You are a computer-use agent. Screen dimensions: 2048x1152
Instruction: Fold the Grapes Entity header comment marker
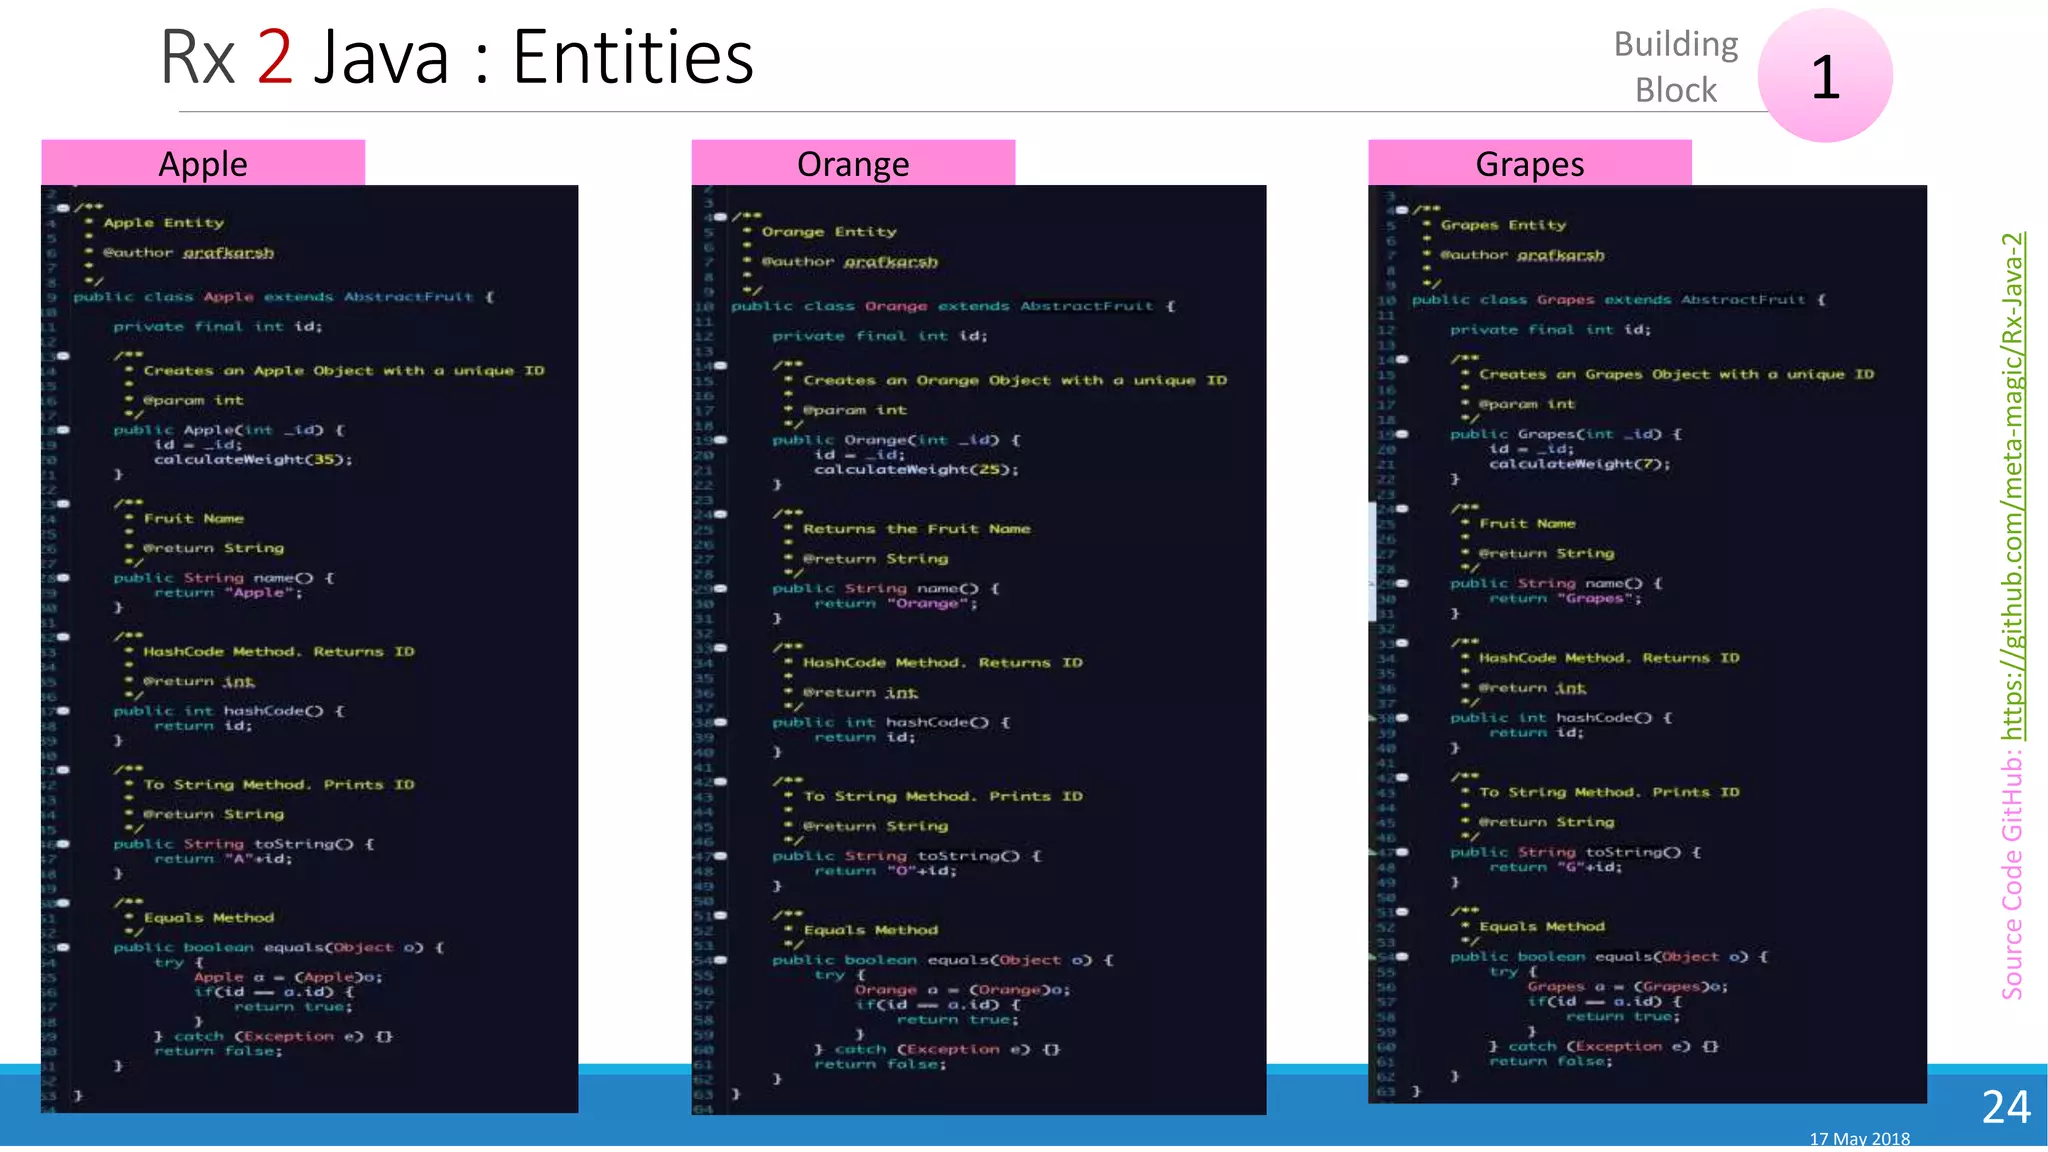point(1402,210)
